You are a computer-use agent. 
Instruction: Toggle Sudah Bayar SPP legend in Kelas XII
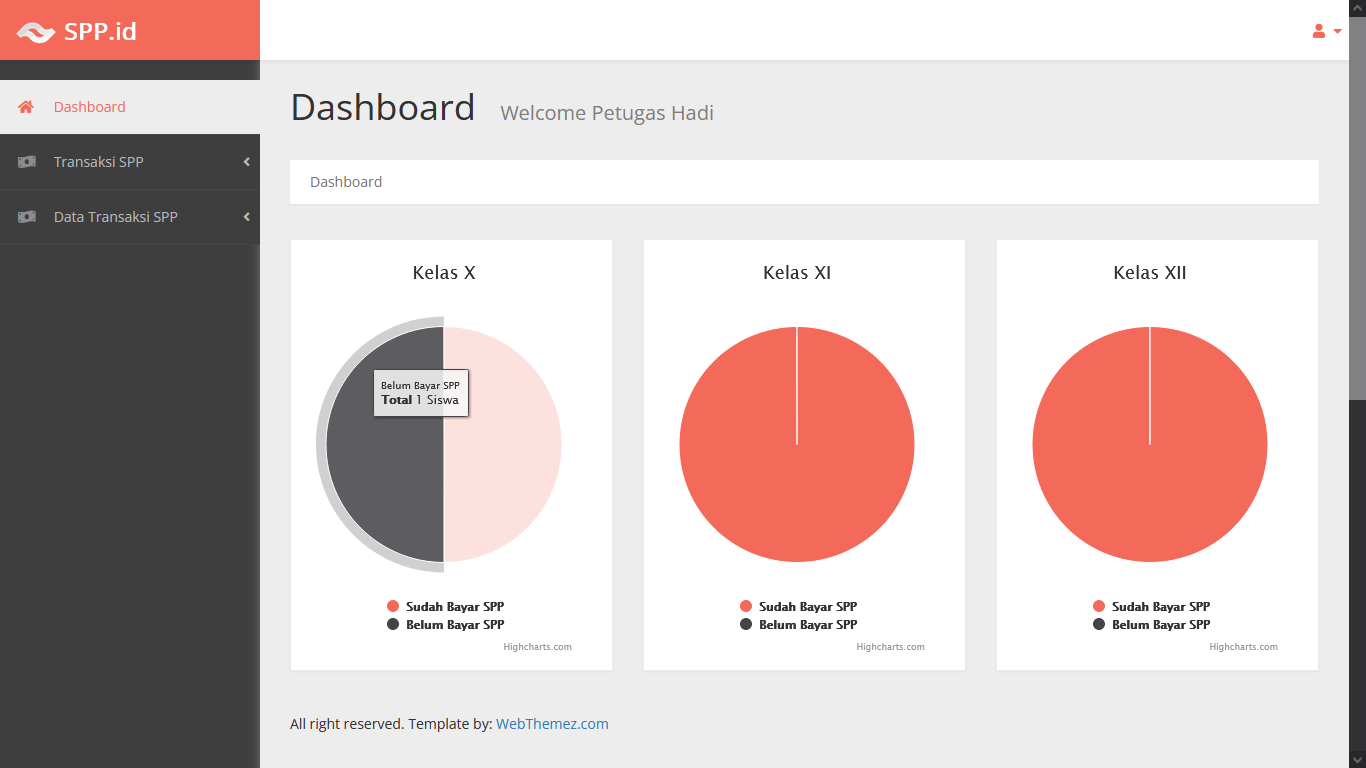coord(1160,606)
